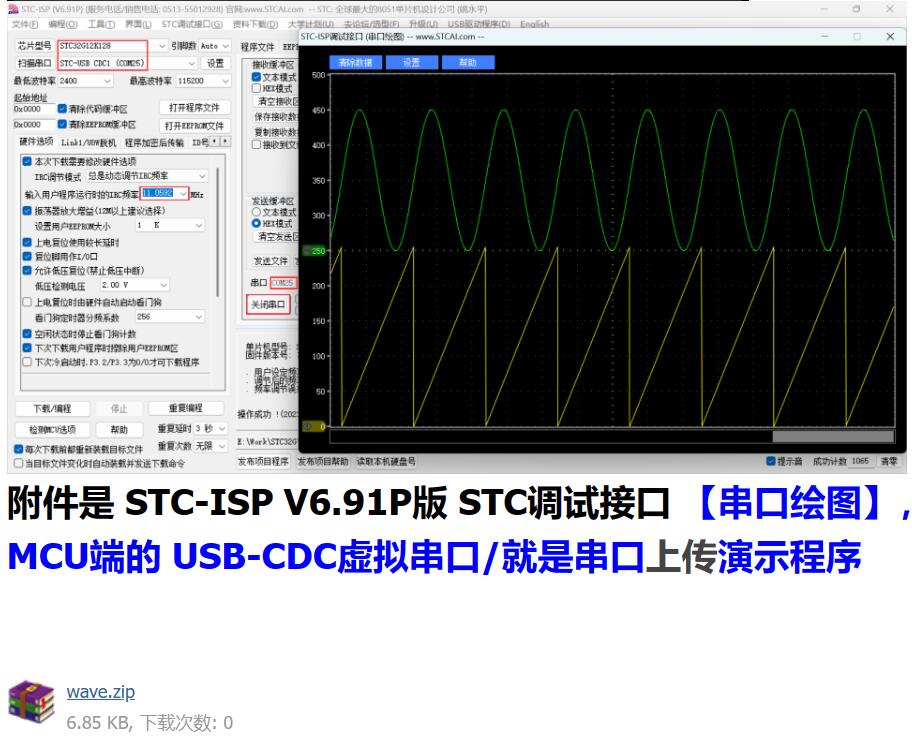Toggle 清除EEPROM缓冲区 checkbox

click(62, 124)
